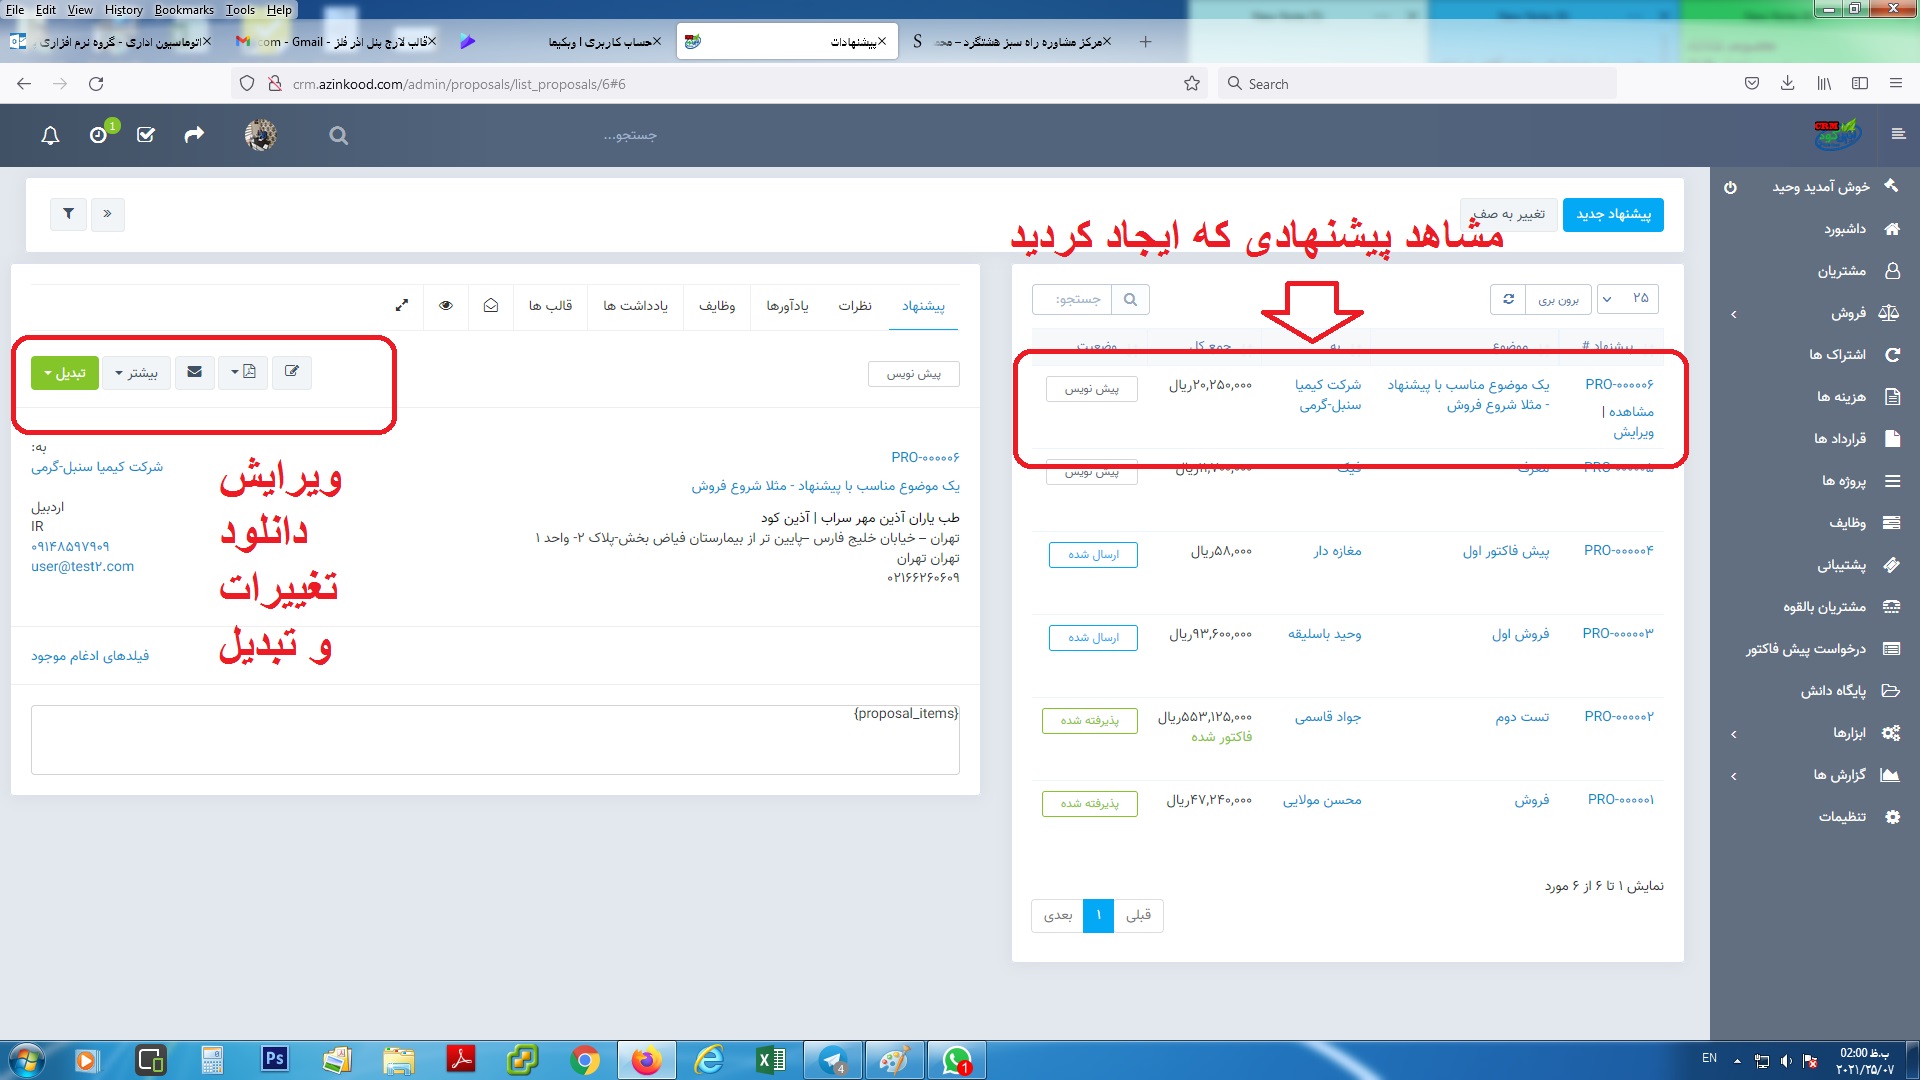Open proposal PRO-000006 link
The width and height of the screenshot is (1920, 1080).
1619,384
